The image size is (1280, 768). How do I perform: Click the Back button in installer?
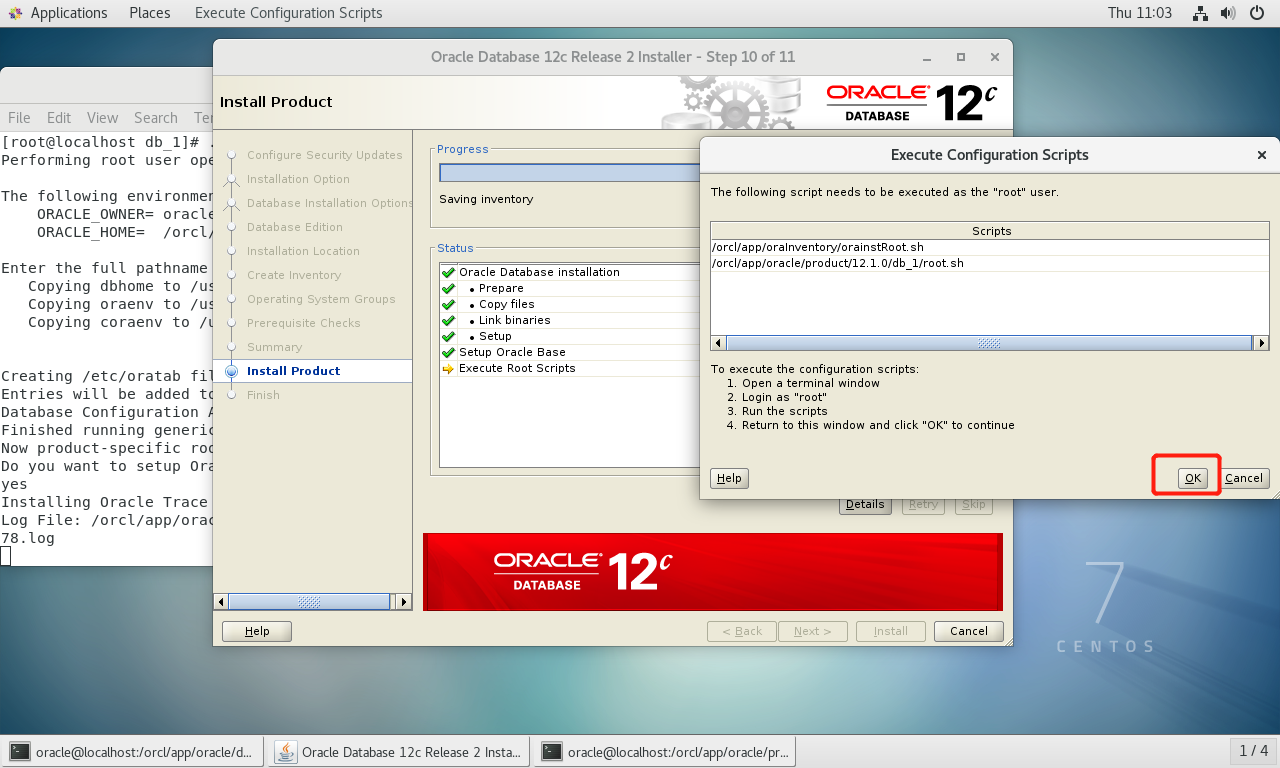pos(742,631)
